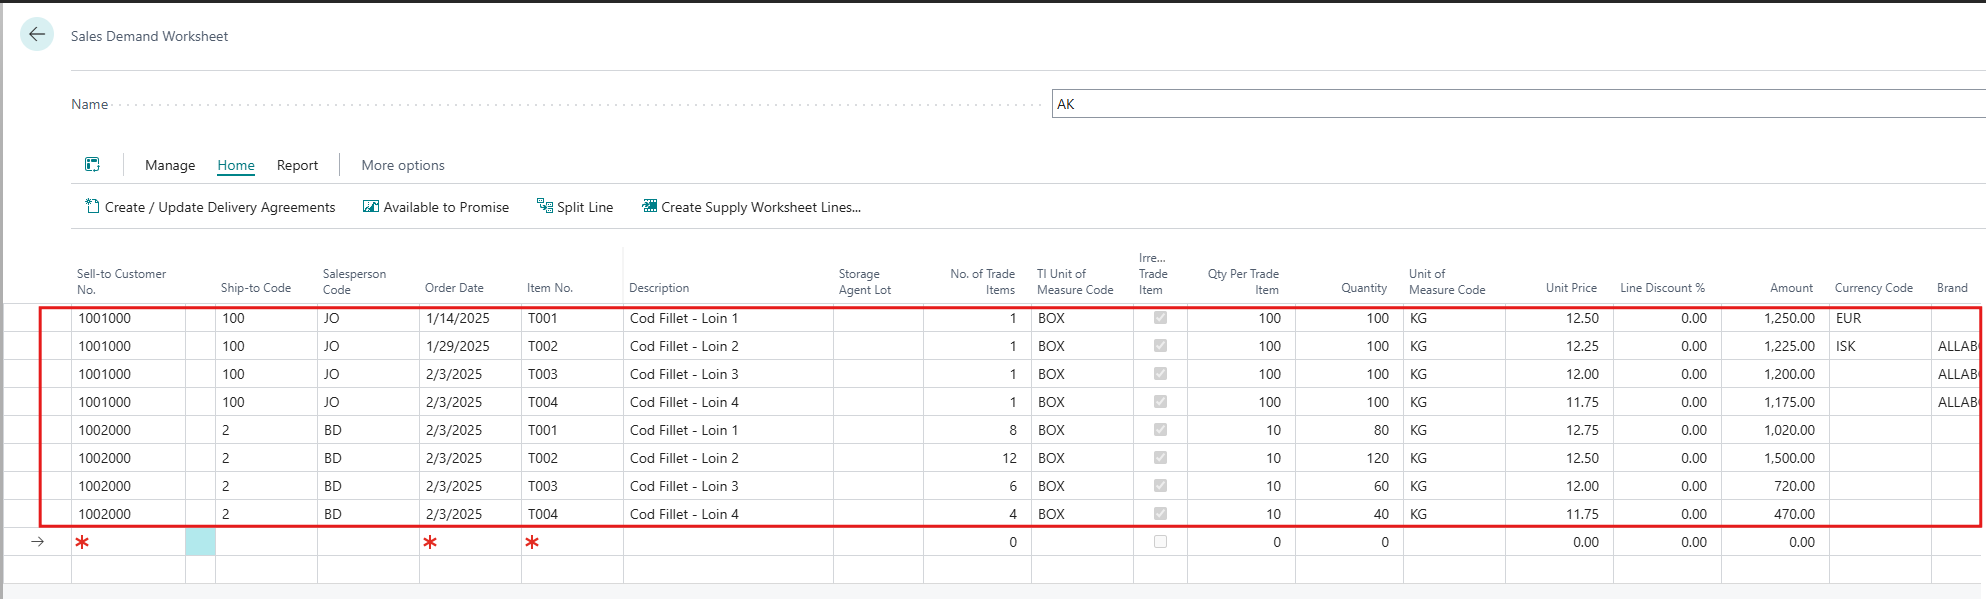The height and width of the screenshot is (599, 1986).
Task: Click the back arrow icon
Action: point(37,35)
